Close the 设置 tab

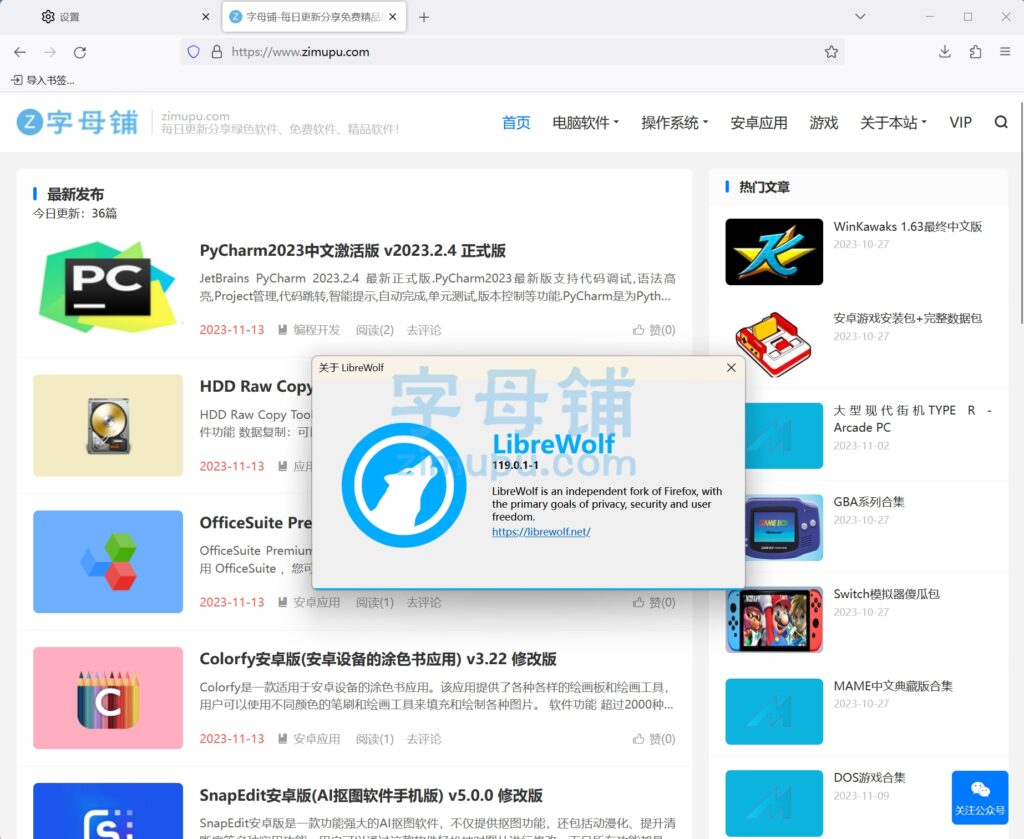pyautogui.click(x=206, y=17)
